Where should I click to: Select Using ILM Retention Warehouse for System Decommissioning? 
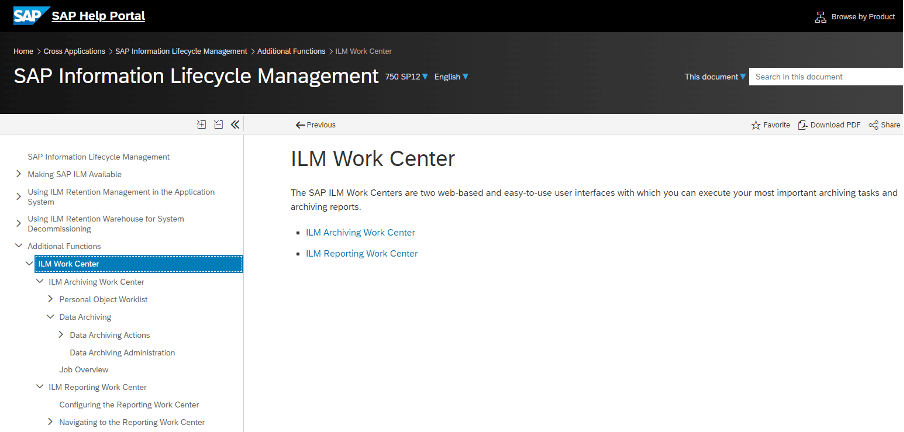pyautogui.click(x=106, y=224)
